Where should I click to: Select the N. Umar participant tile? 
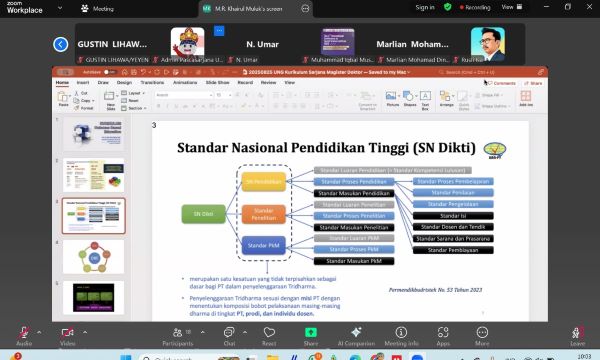pos(262,44)
